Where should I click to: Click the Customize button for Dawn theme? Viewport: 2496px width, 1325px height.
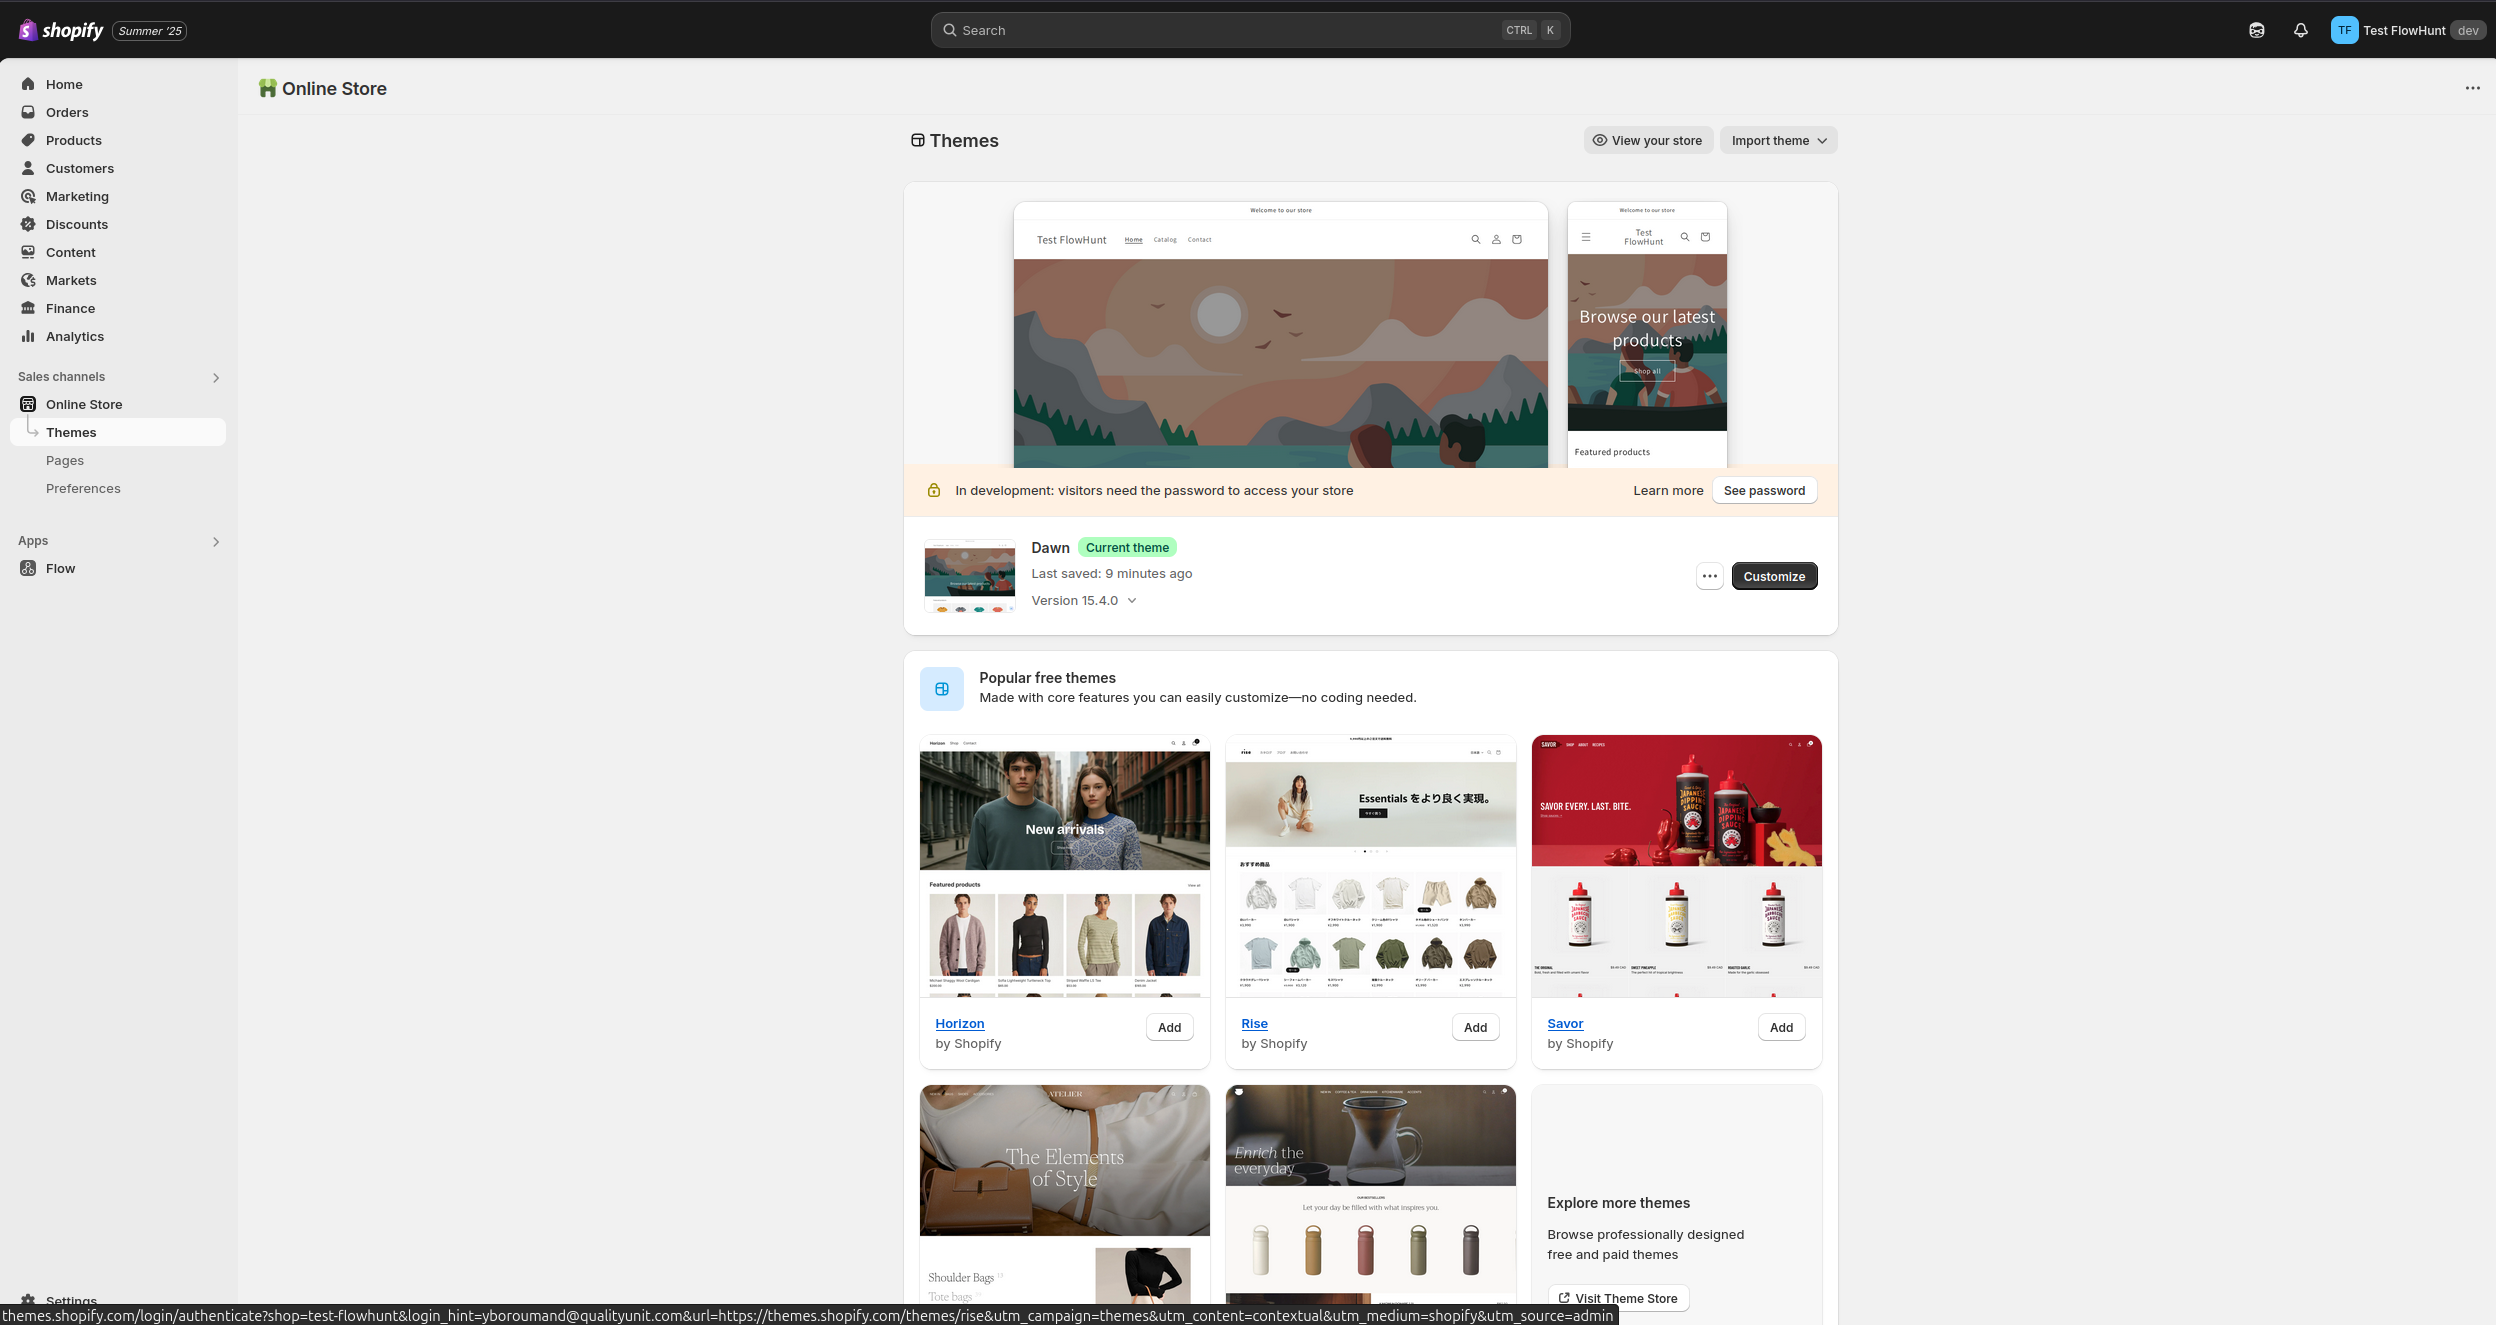(x=1774, y=575)
